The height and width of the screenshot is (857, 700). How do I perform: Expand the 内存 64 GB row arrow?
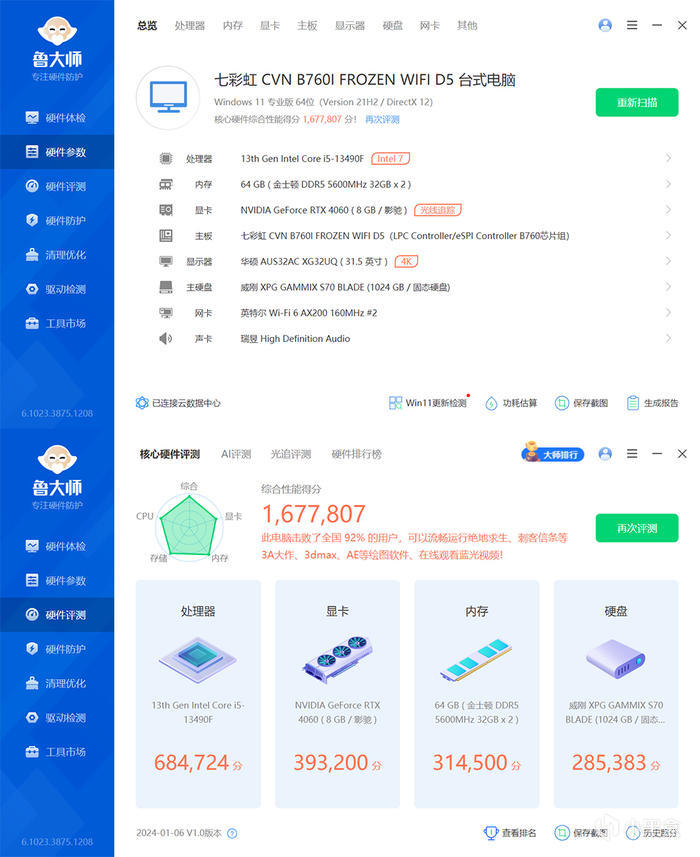click(x=668, y=184)
